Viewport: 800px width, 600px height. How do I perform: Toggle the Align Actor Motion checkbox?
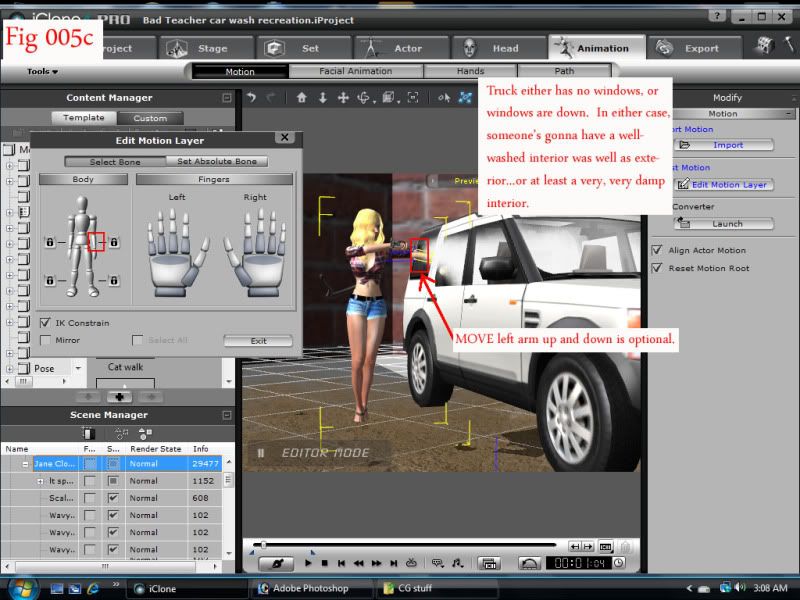pyautogui.click(x=657, y=250)
